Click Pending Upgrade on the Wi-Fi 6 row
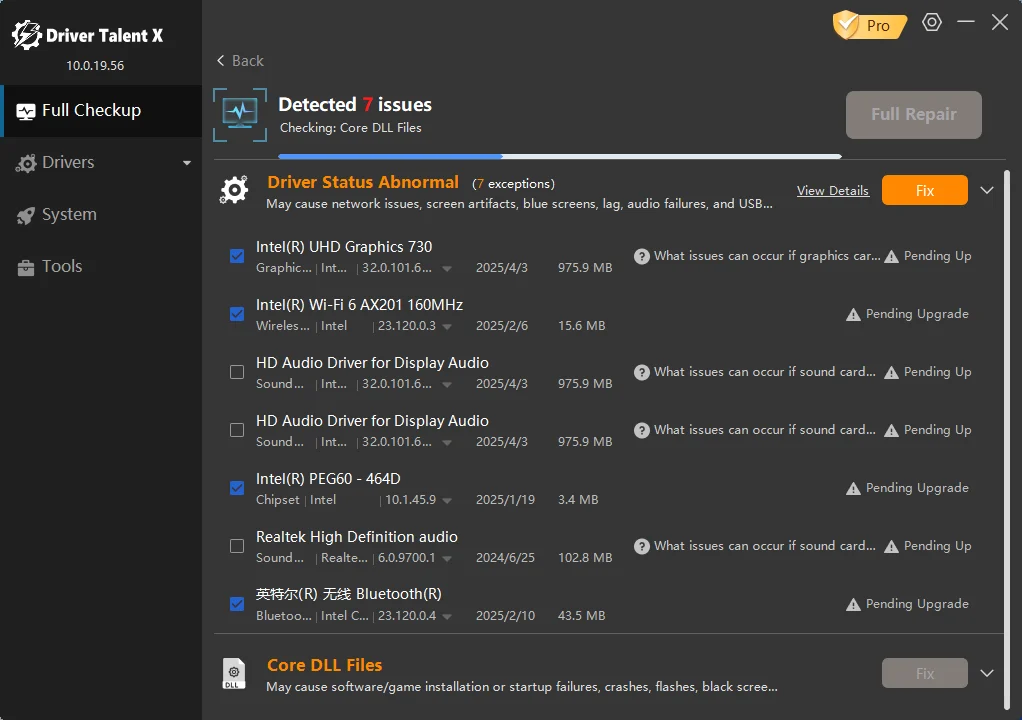This screenshot has width=1022, height=720. coord(917,314)
